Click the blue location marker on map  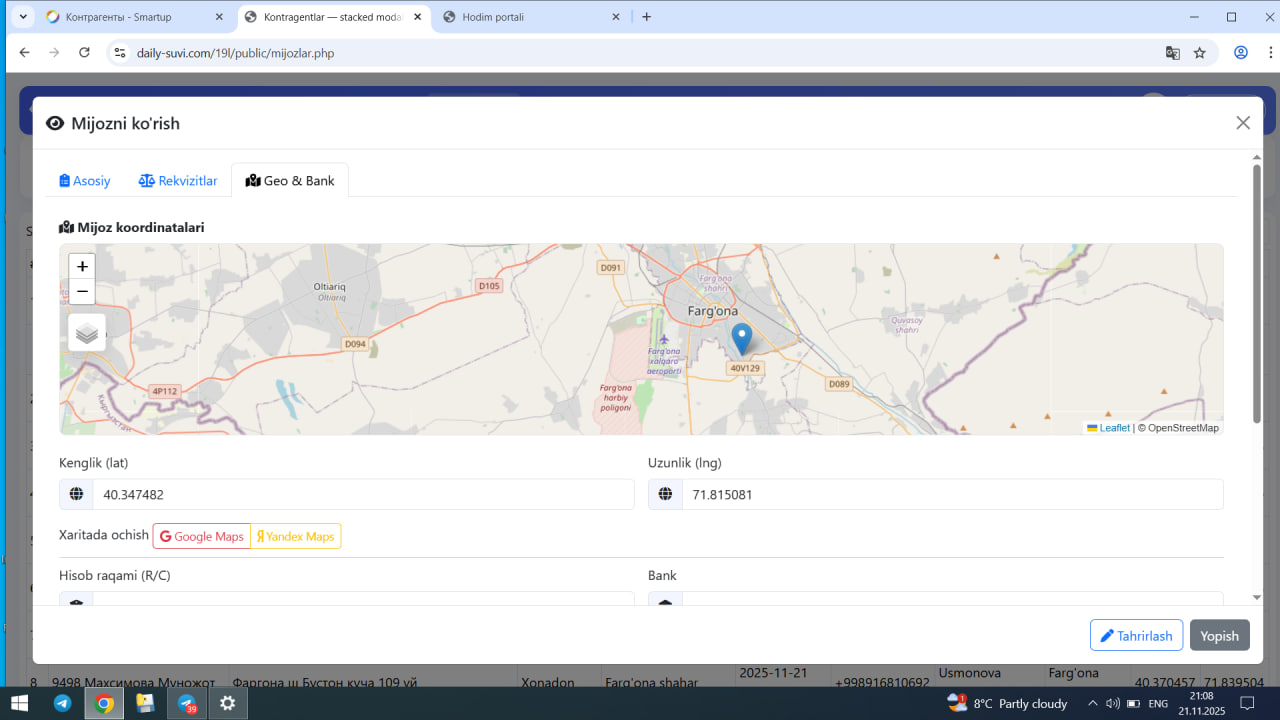point(741,338)
